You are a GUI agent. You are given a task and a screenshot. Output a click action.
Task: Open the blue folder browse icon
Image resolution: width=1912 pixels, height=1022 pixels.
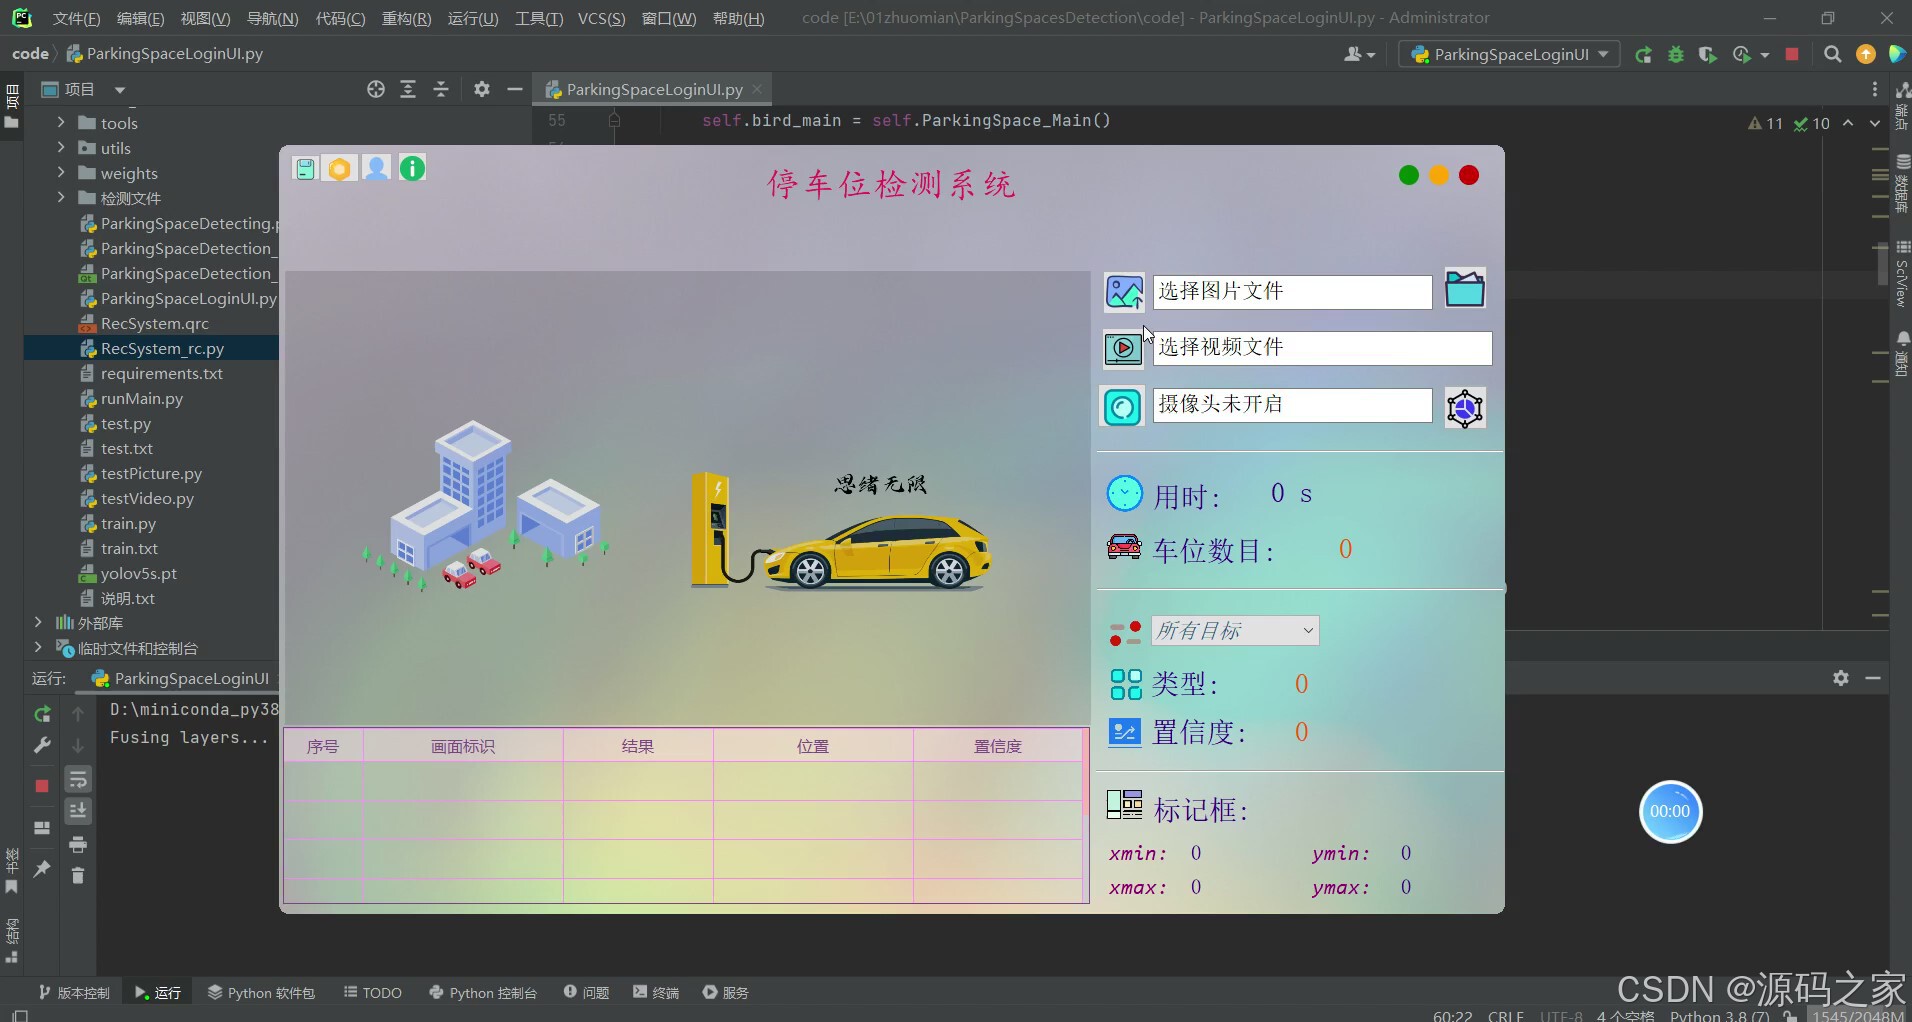click(1465, 289)
